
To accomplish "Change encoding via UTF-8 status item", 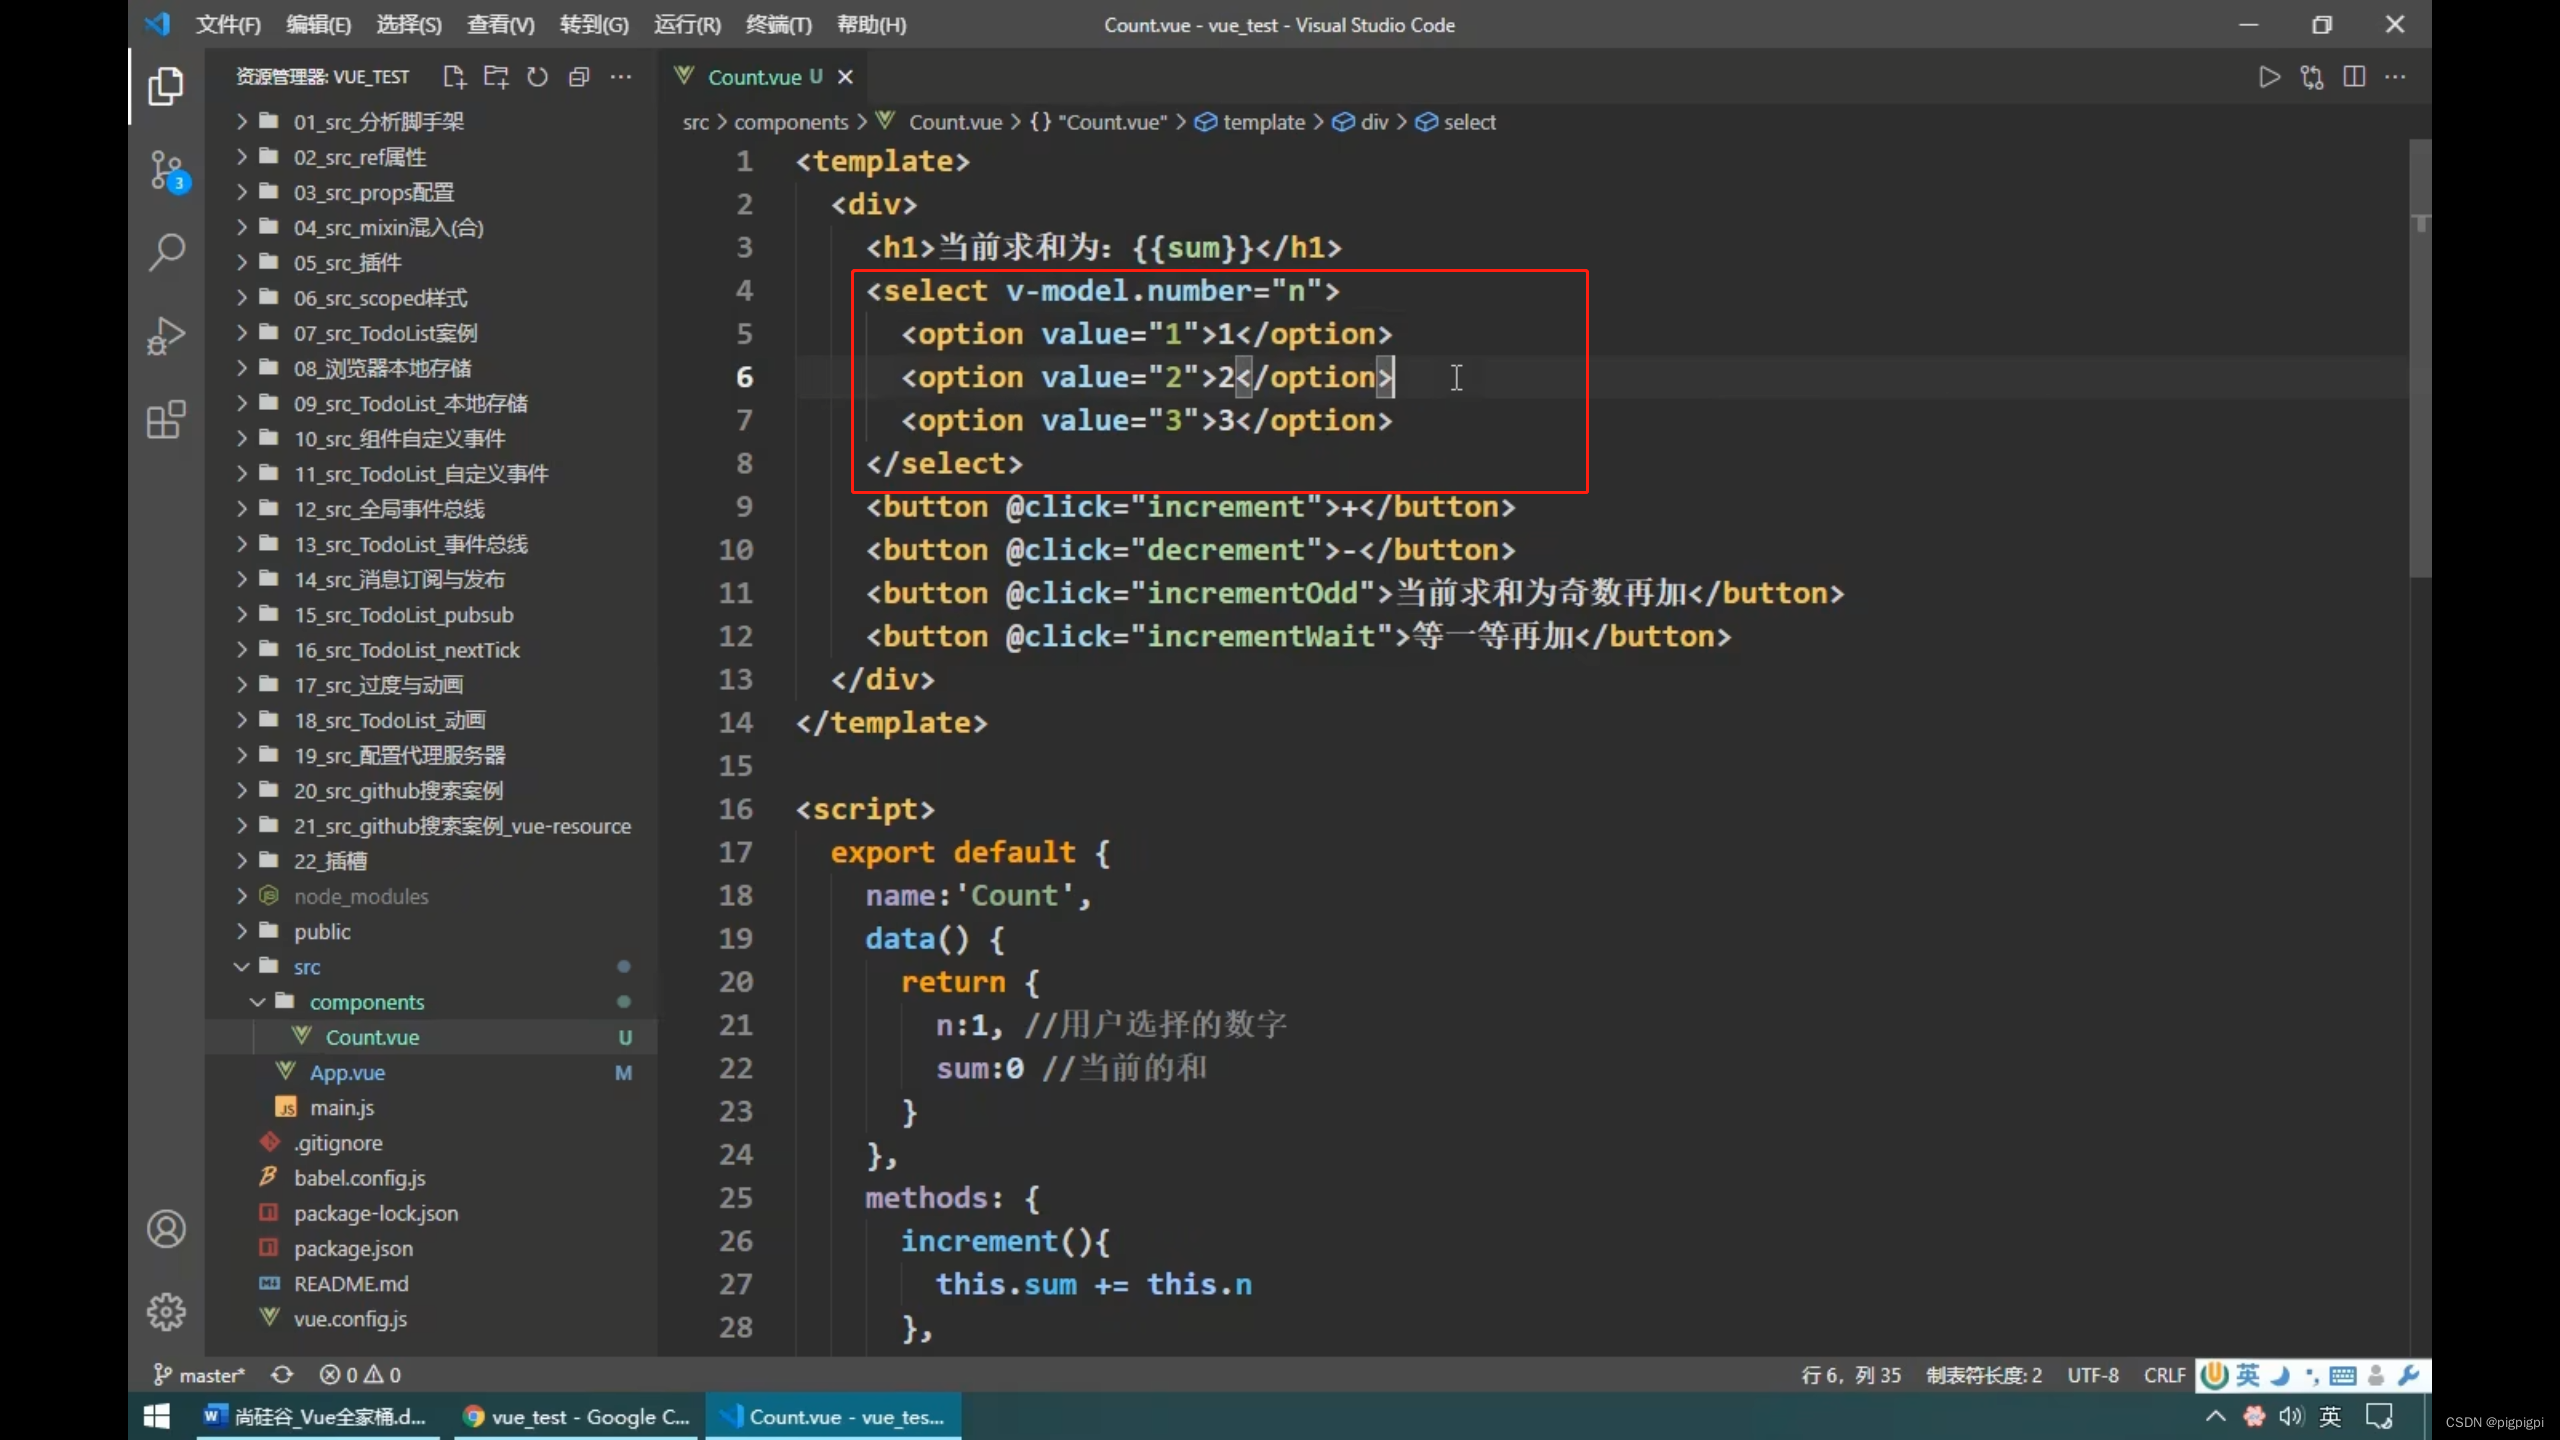I will pyautogui.click(x=2093, y=1375).
